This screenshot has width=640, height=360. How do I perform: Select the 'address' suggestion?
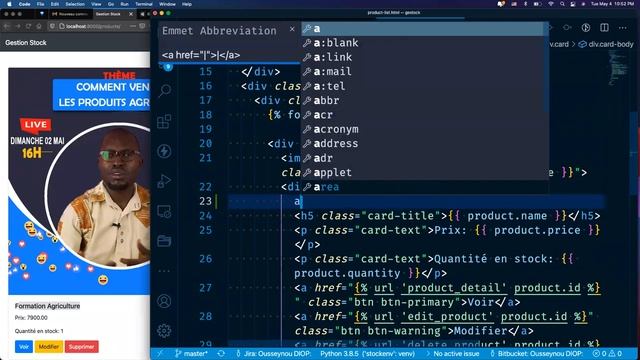[x=423, y=144]
